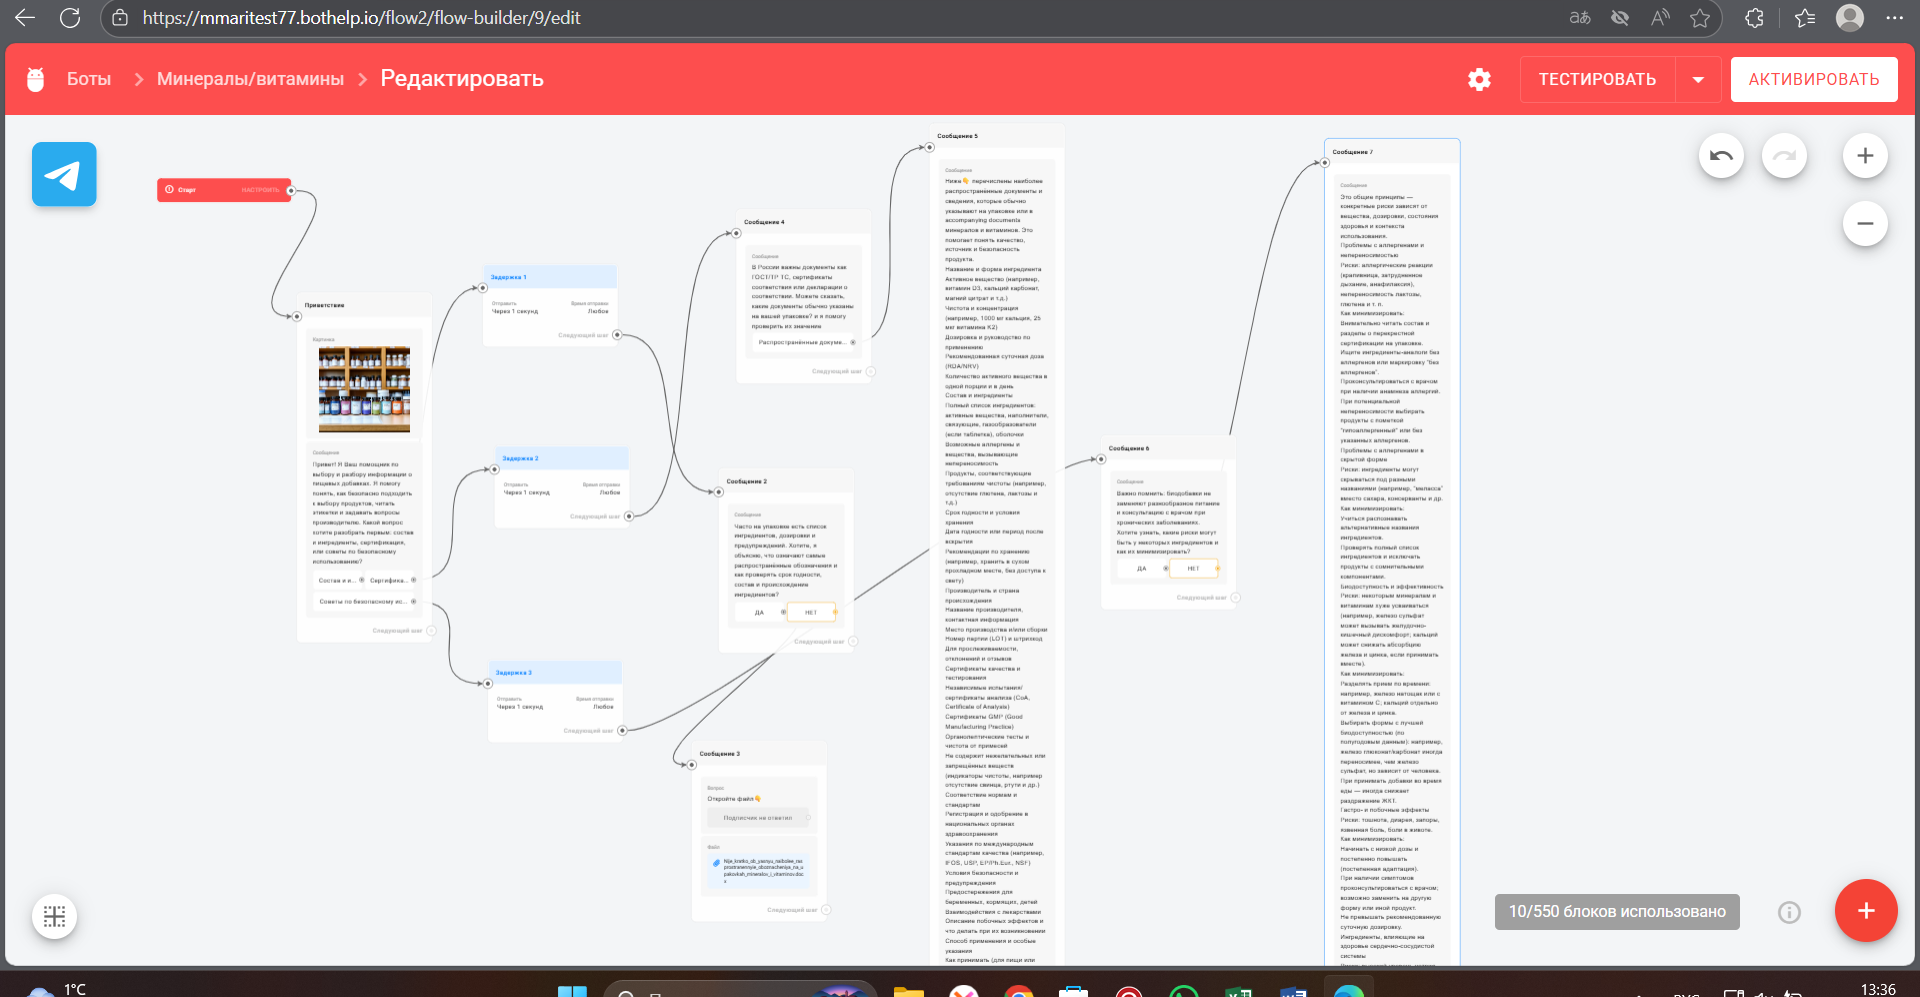Screen dimensions: 1920x997
Task: Go back using the browser back arrow
Action: click(25, 18)
